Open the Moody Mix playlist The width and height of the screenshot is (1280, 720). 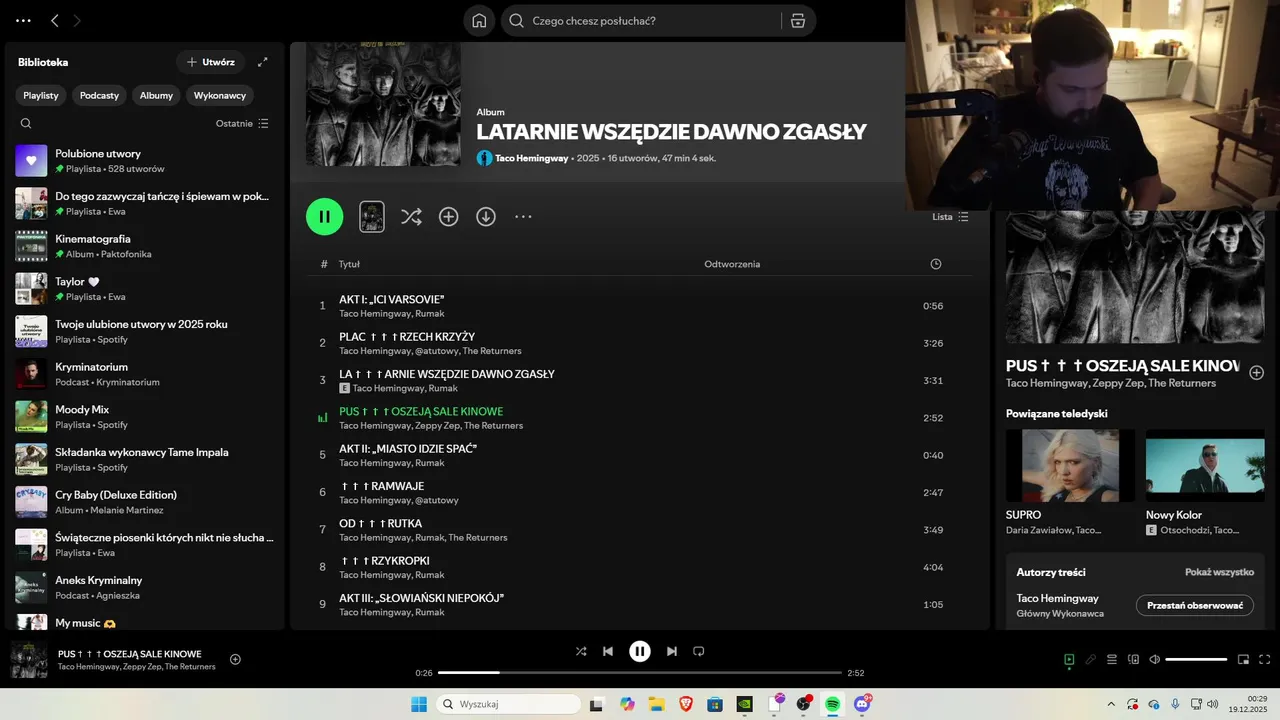click(145, 416)
